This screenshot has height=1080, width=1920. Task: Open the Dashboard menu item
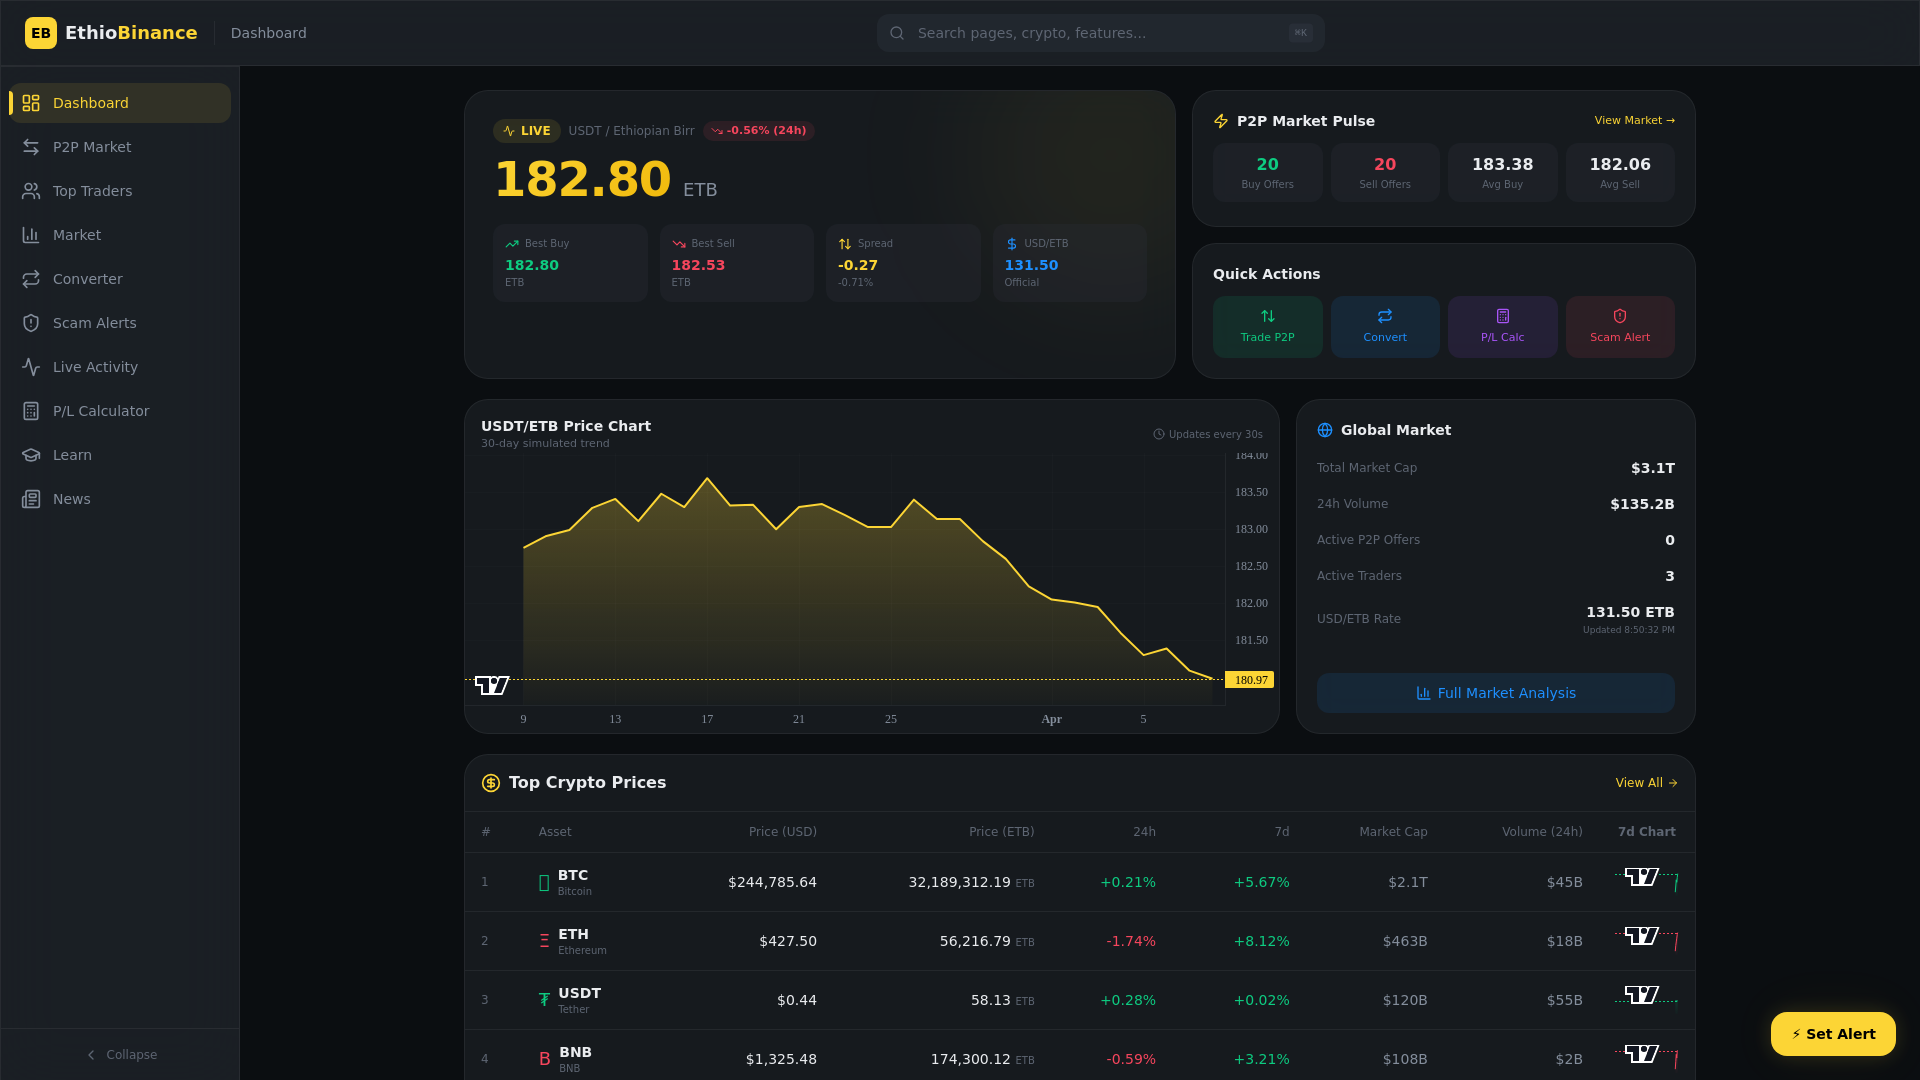121,103
